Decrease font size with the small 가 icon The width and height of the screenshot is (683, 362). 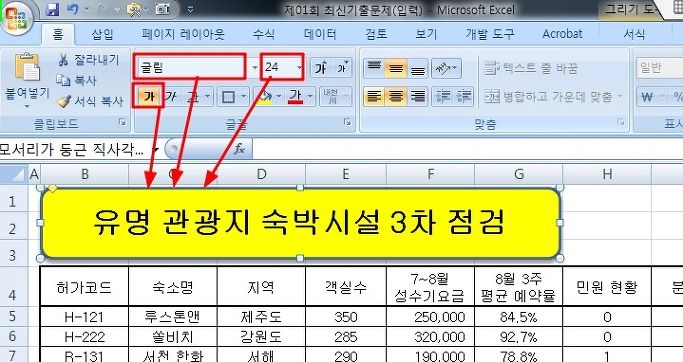pos(342,68)
